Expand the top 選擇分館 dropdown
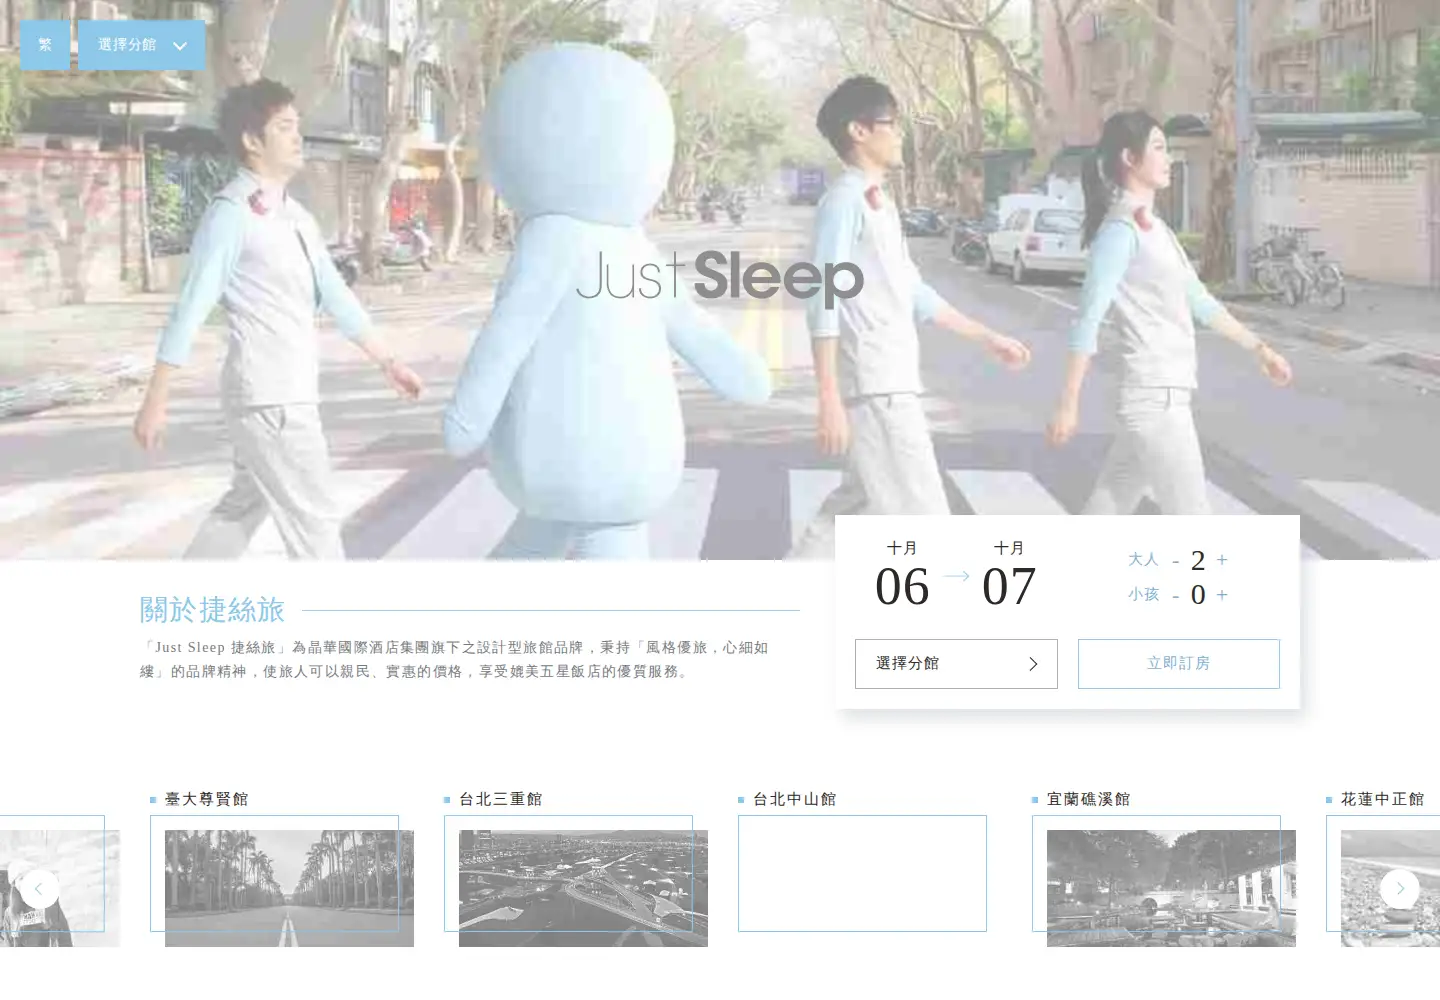Viewport: 1440px width, 1000px height. pyautogui.click(x=142, y=45)
